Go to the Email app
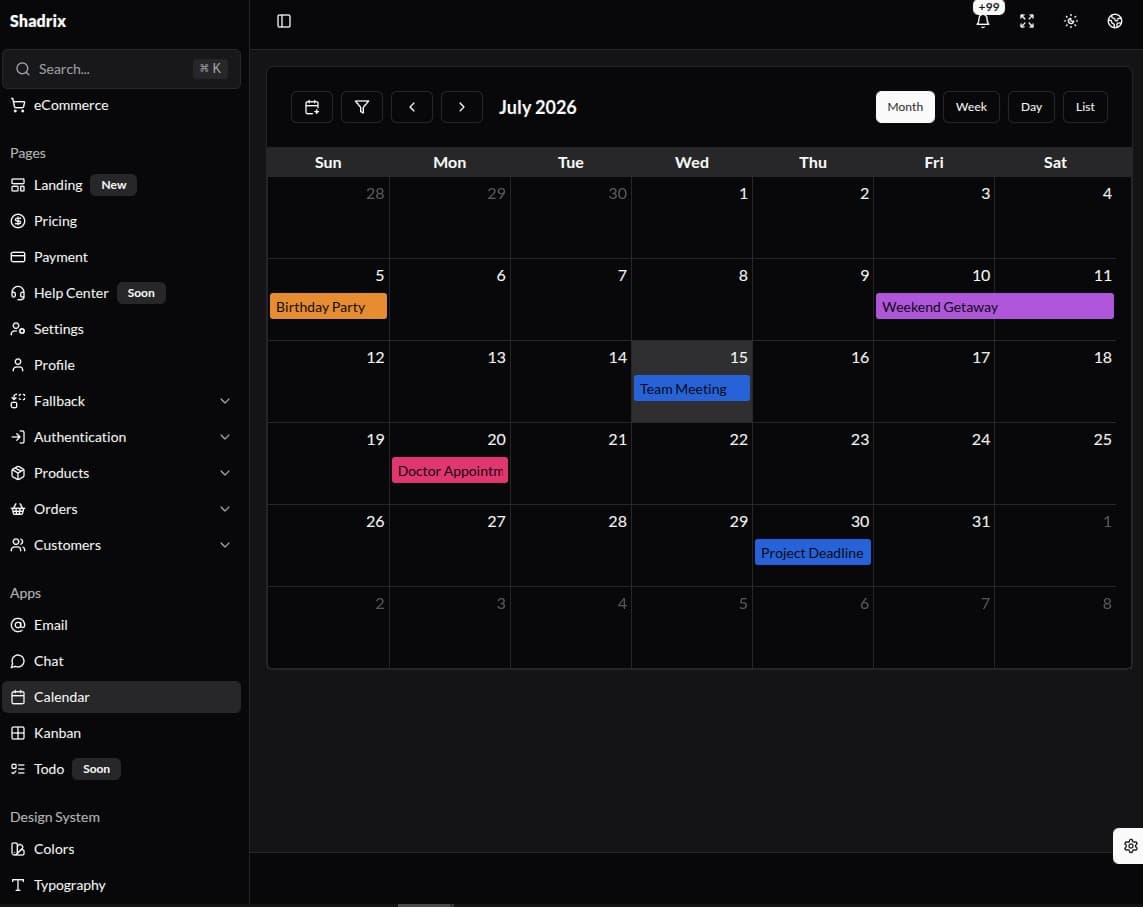Image resolution: width=1143 pixels, height=907 pixels. [x=122, y=625]
